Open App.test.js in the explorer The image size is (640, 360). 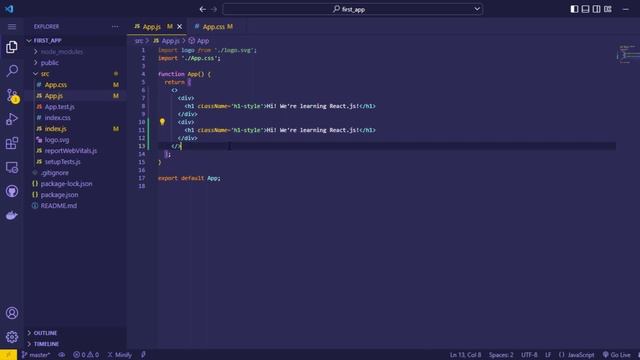point(60,107)
